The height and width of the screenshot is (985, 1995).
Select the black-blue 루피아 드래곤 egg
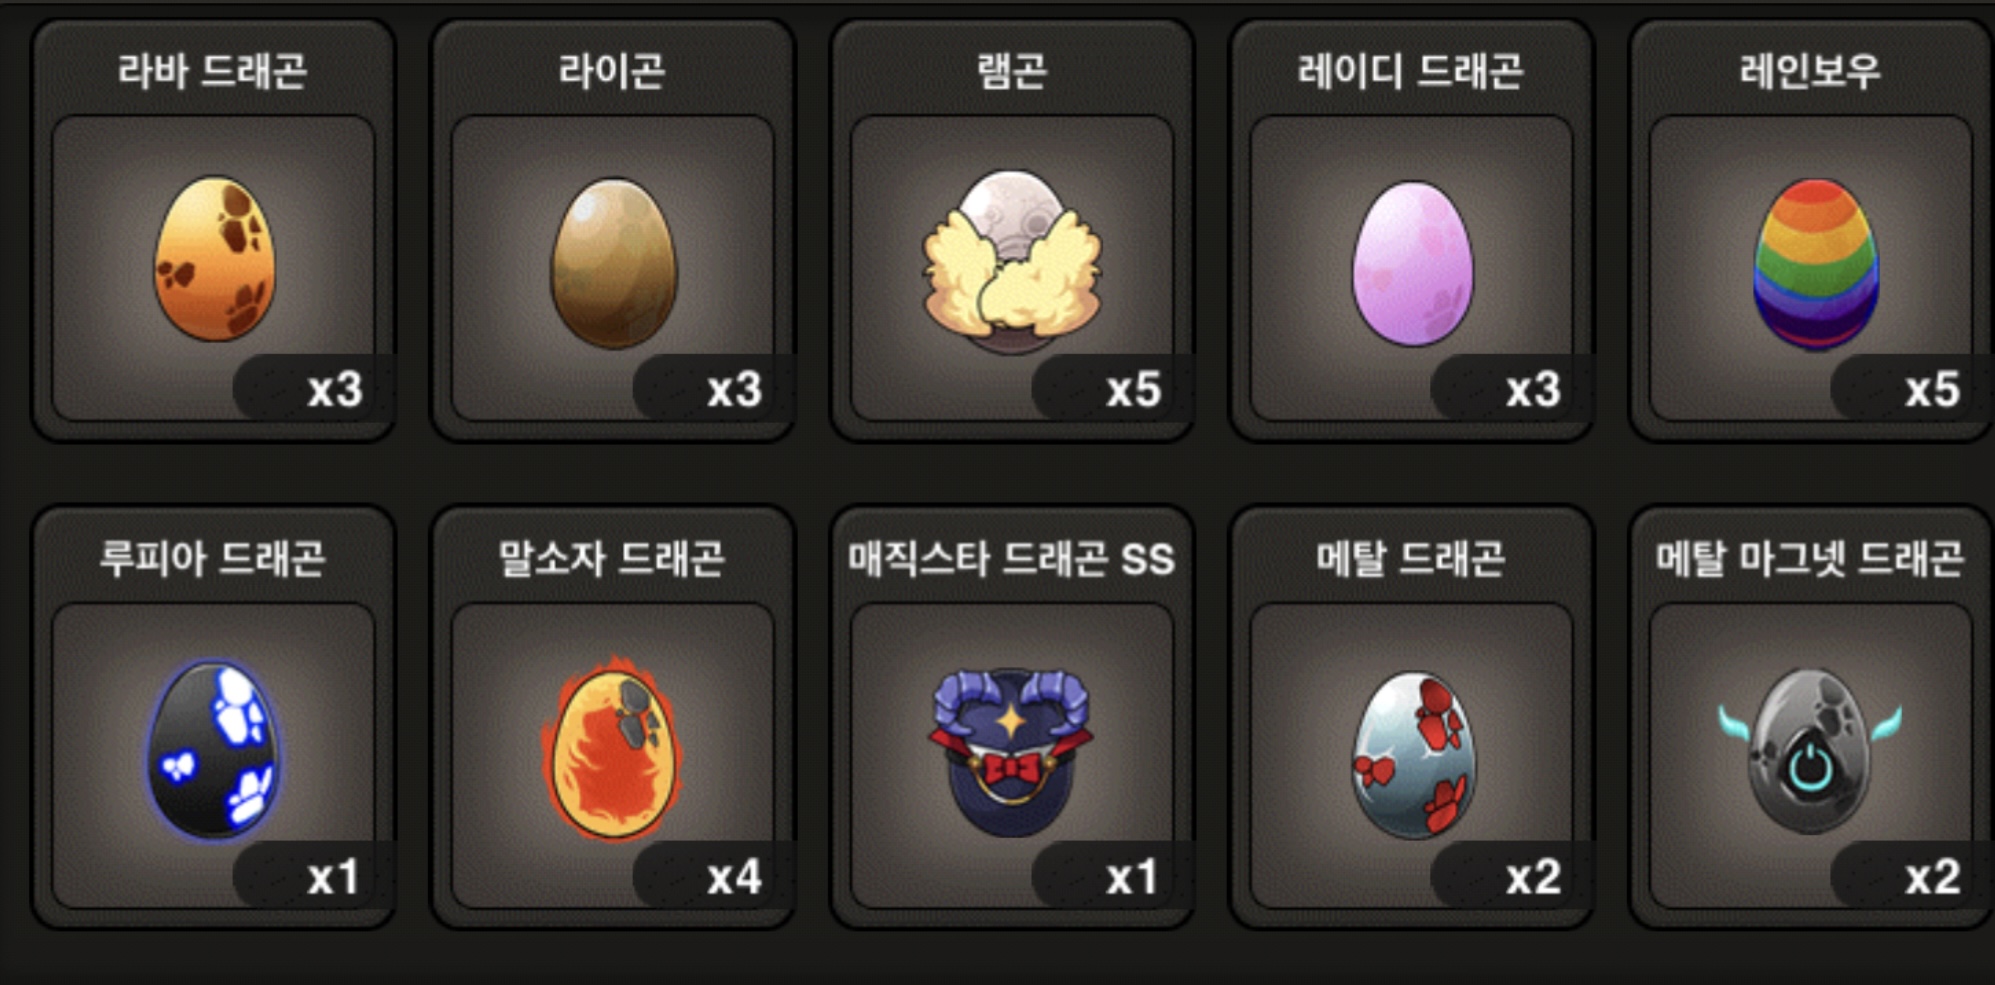coord(214,750)
